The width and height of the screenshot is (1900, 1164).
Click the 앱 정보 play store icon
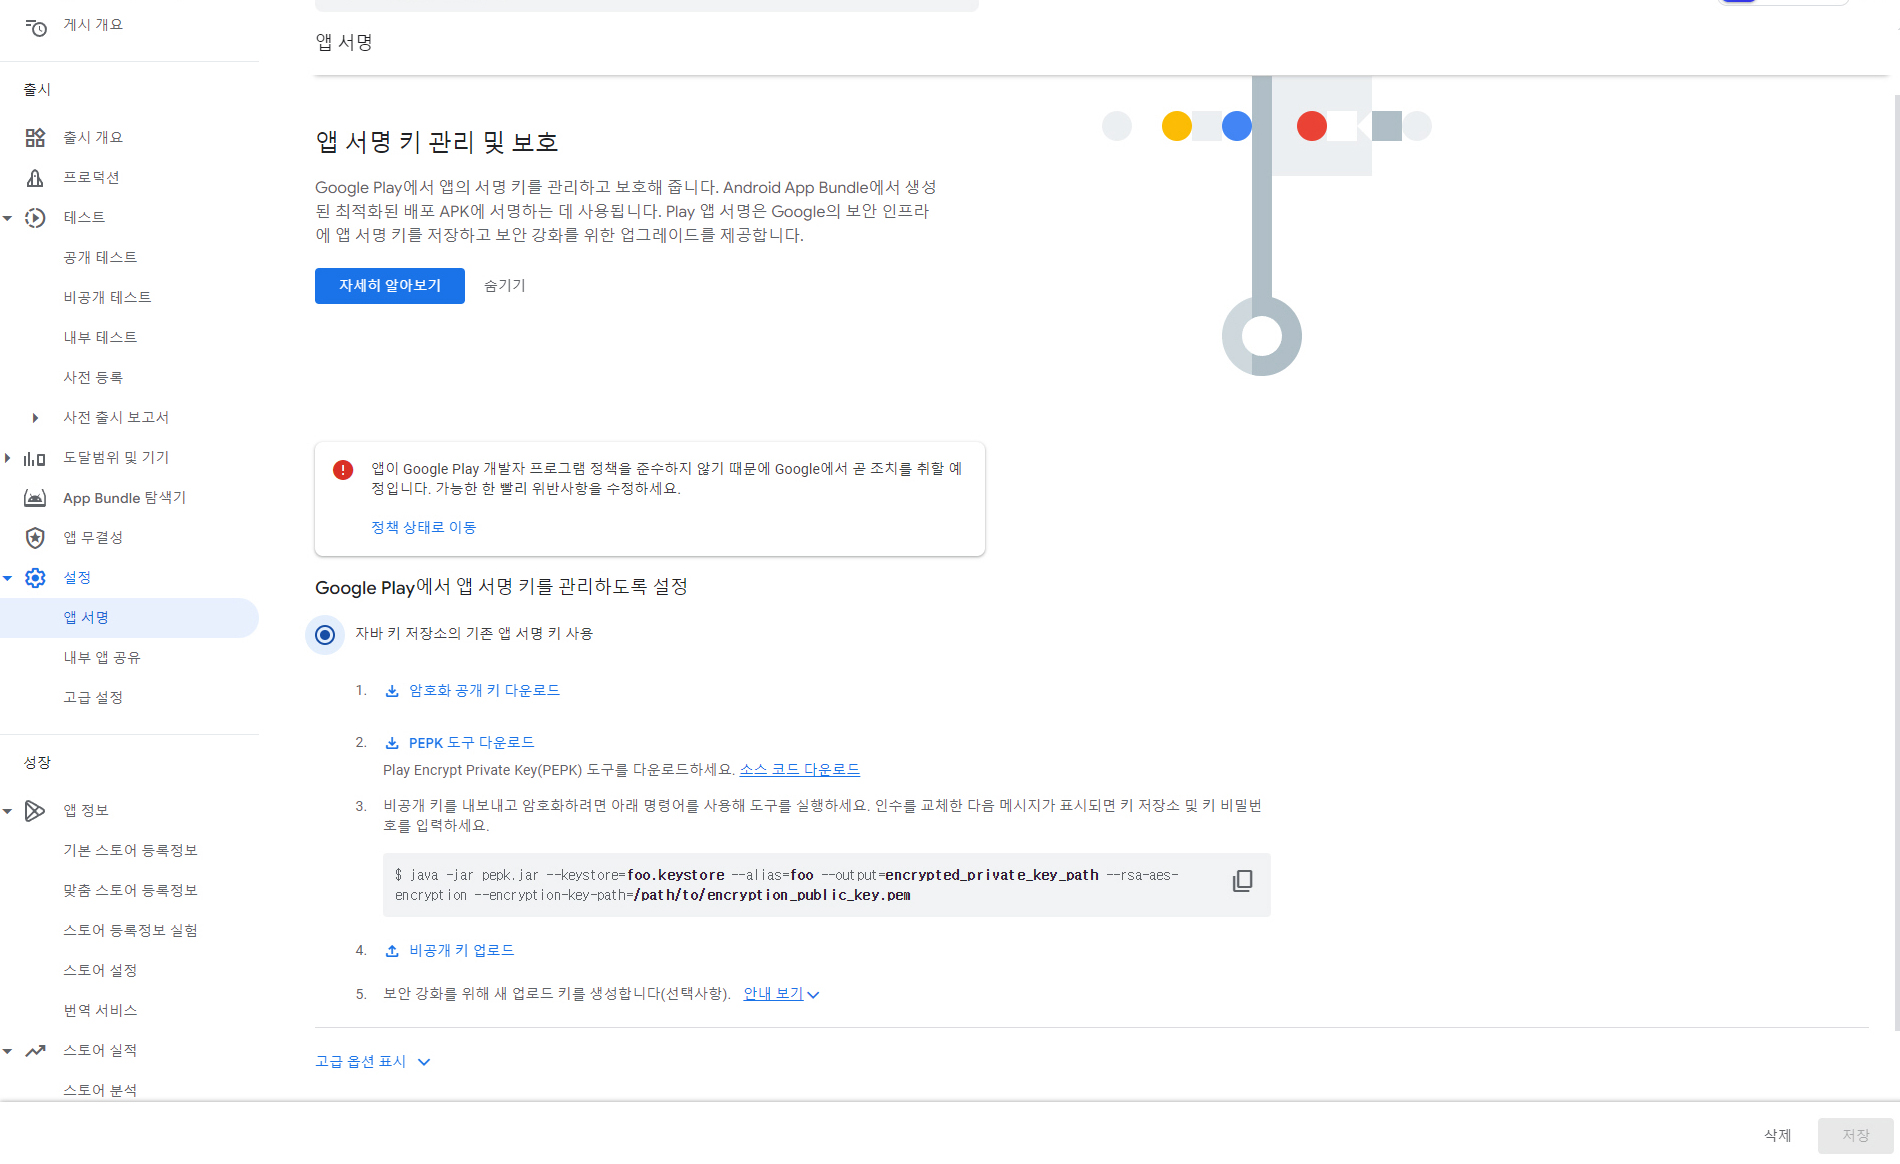click(x=35, y=810)
